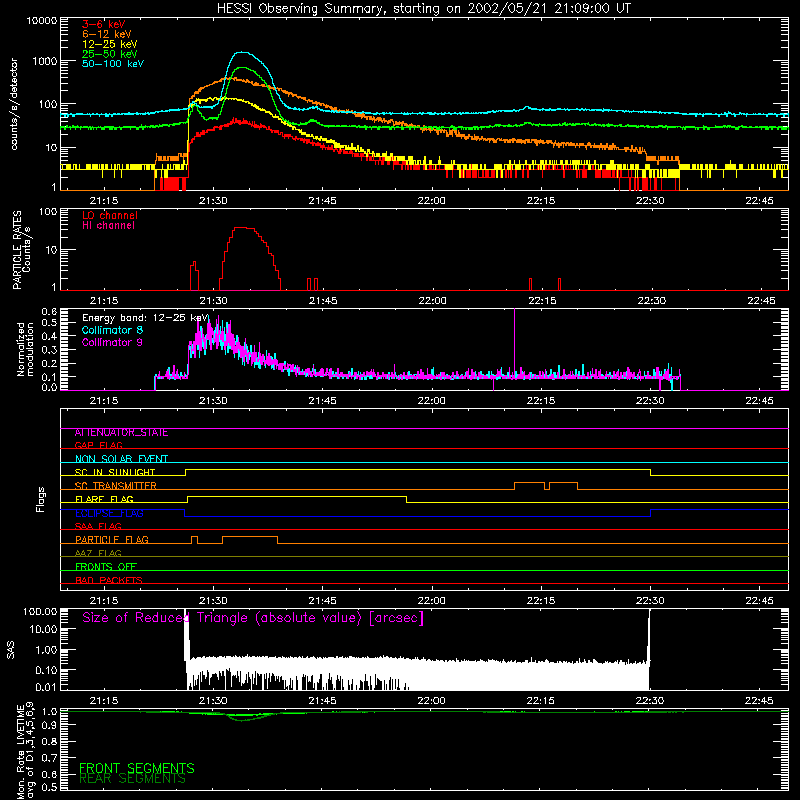This screenshot has width=800, height=800.
Task: Click the long raised step on the PARTICLE_FLAG line
Action: (250, 537)
